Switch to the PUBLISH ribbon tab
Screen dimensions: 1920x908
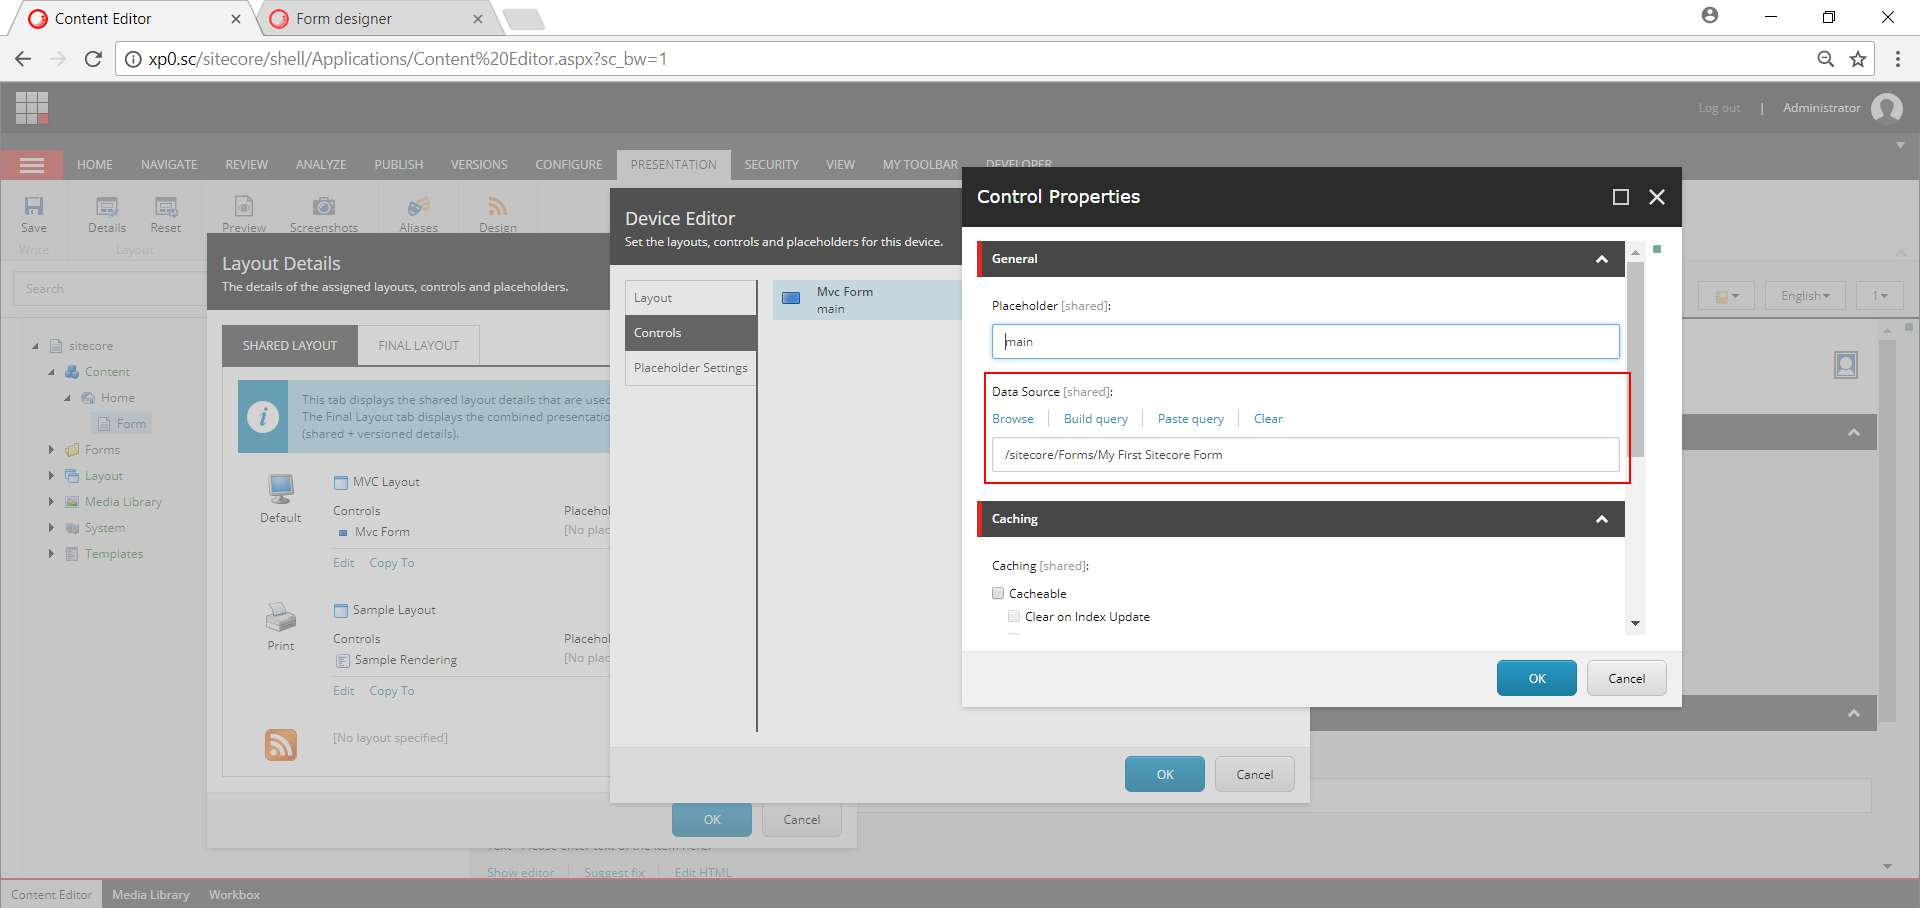pyautogui.click(x=399, y=165)
